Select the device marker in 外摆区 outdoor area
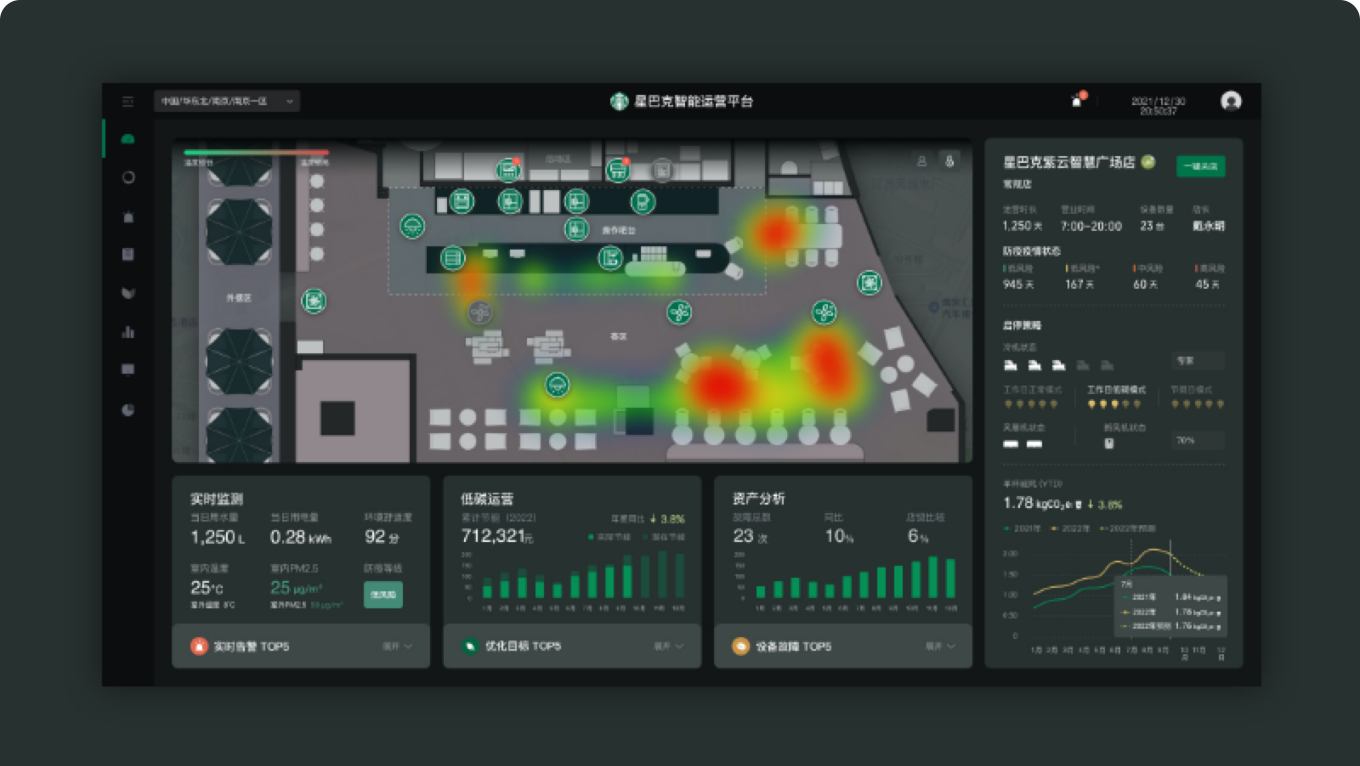This screenshot has height=766, width=1360. point(314,300)
